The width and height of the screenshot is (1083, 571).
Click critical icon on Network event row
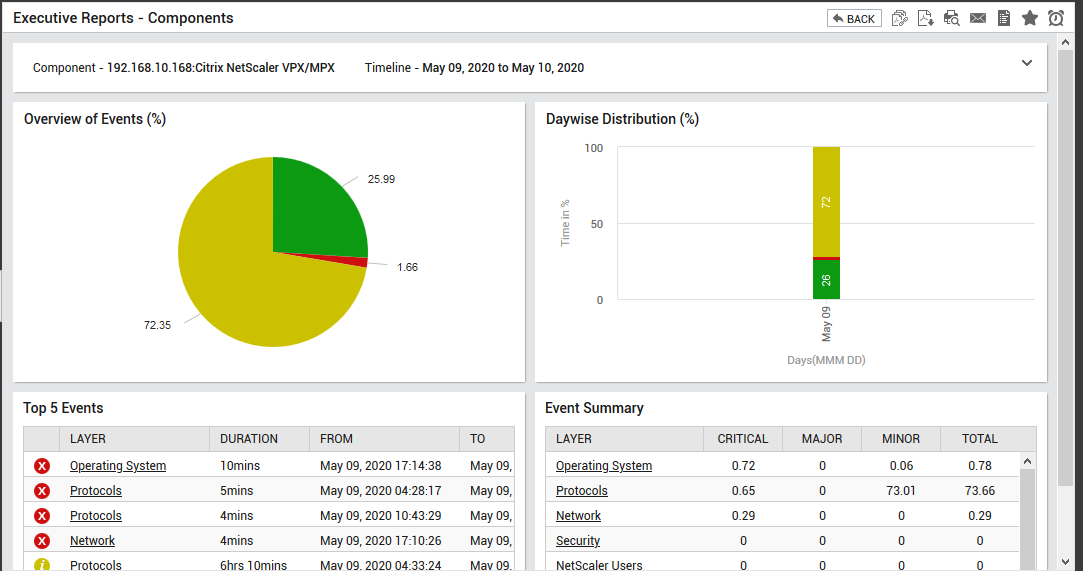click(42, 541)
